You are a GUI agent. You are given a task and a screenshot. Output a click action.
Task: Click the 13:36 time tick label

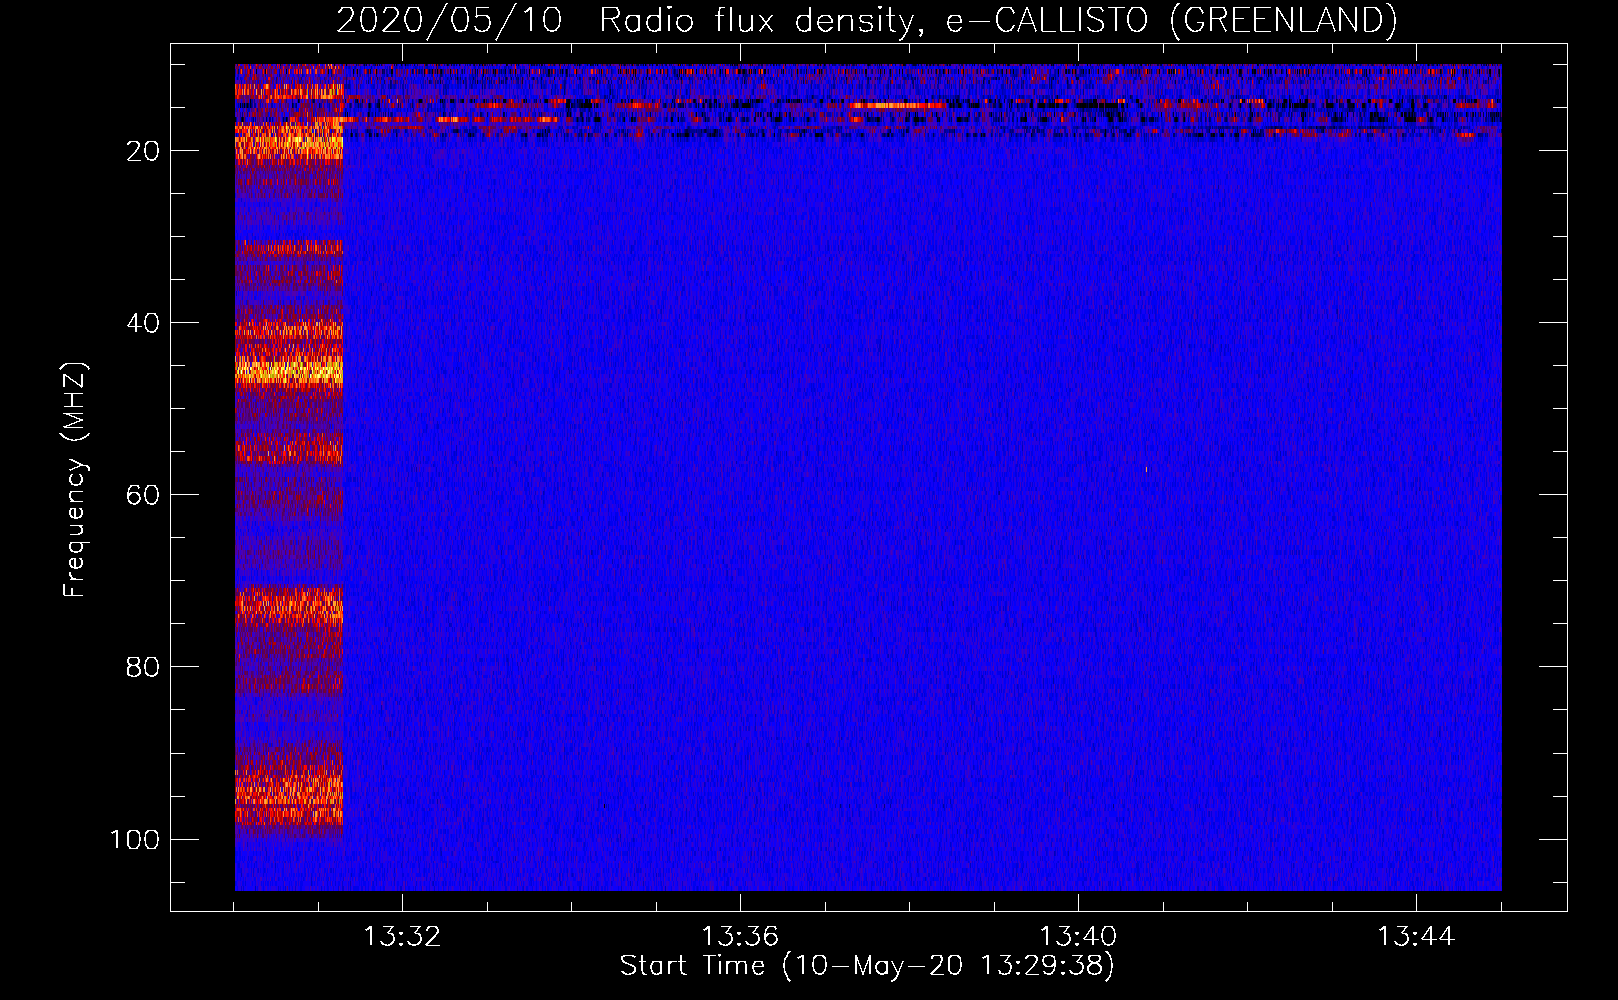(740, 937)
